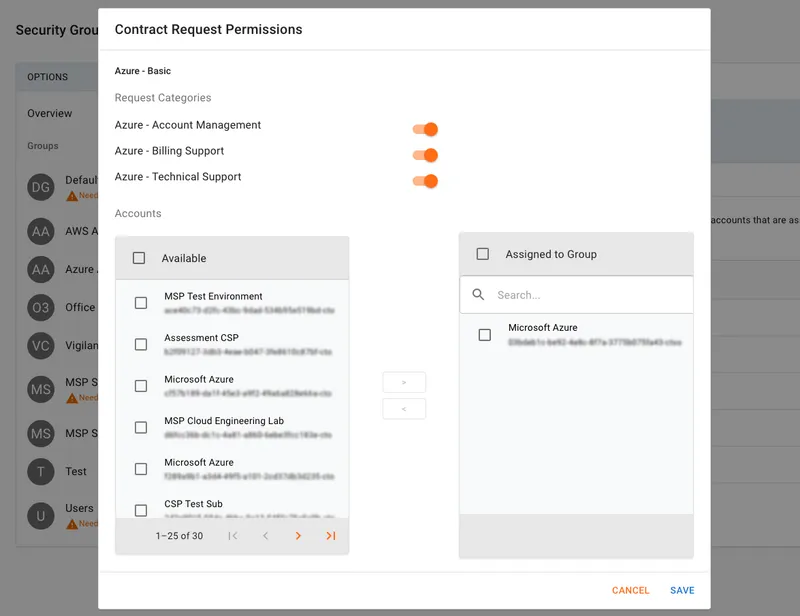
Task: Select all Assigned to Group checkbox
Action: (x=483, y=254)
